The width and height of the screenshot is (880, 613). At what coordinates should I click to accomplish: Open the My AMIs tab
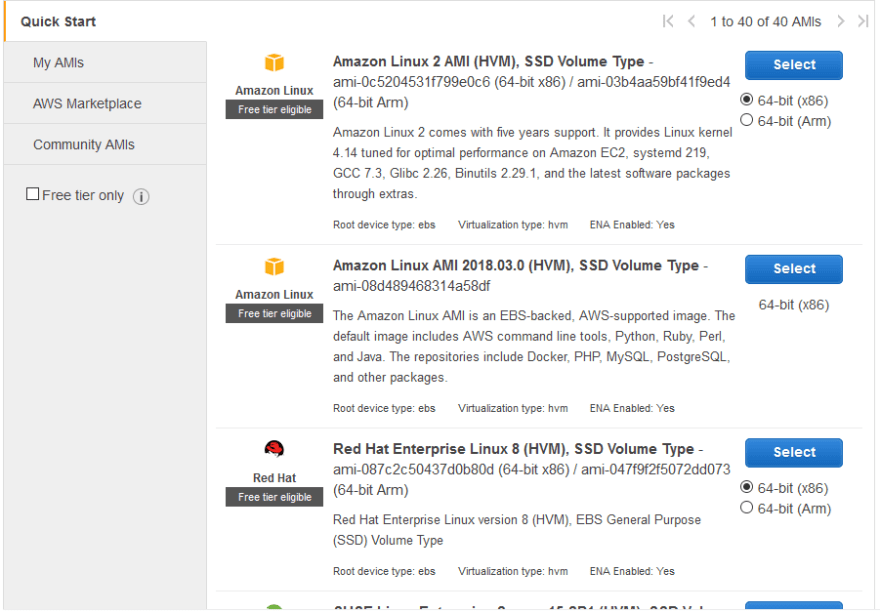pyautogui.click(x=105, y=62)
